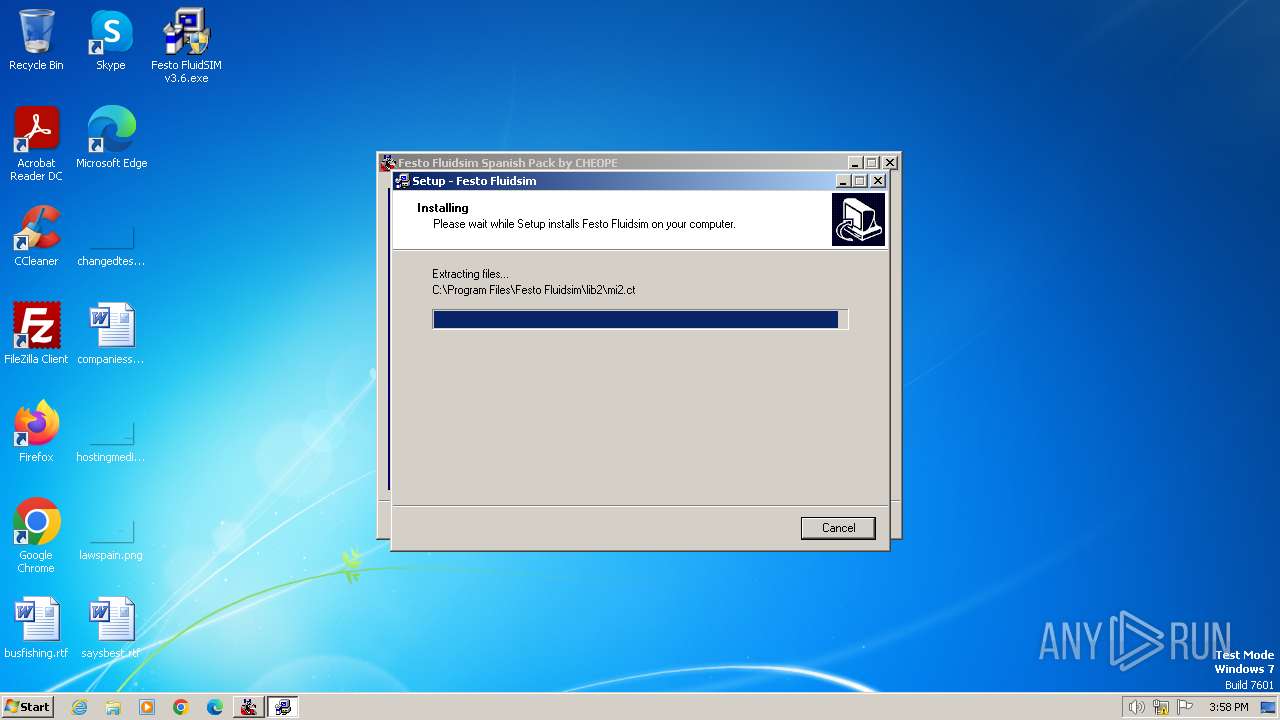This screenshot has height=720, width=1280.
Task: Open Chrome from the taskbar
Action: [x=181, y=707]
